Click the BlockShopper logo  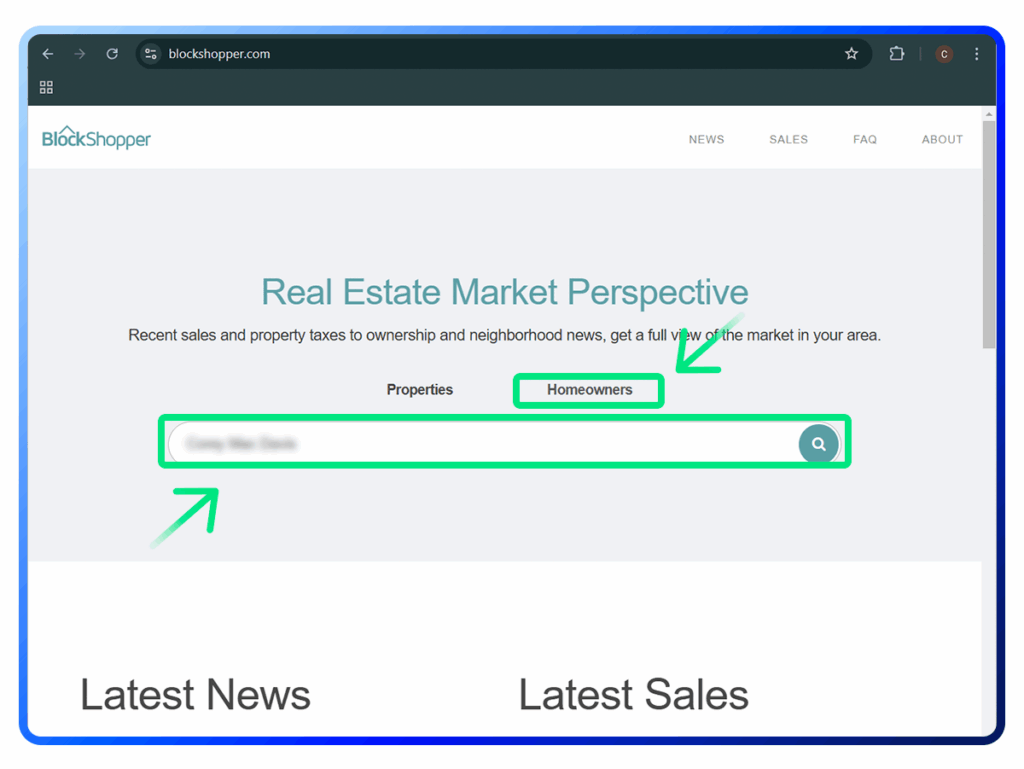tap(96, 138)
